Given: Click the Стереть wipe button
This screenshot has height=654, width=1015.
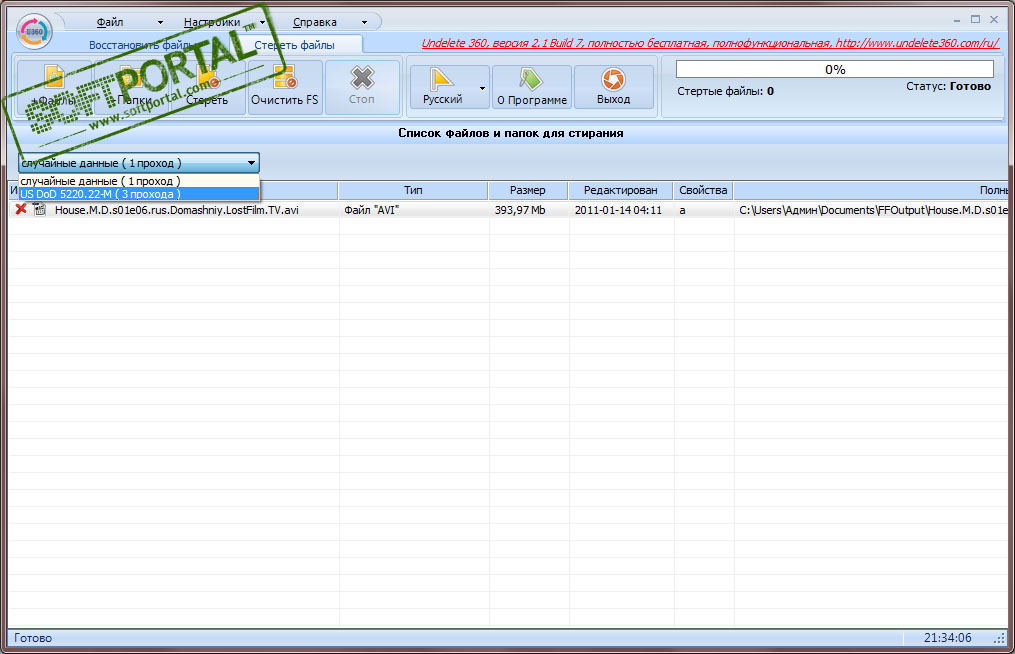Looking at the screenshot, I should point(207,87).
